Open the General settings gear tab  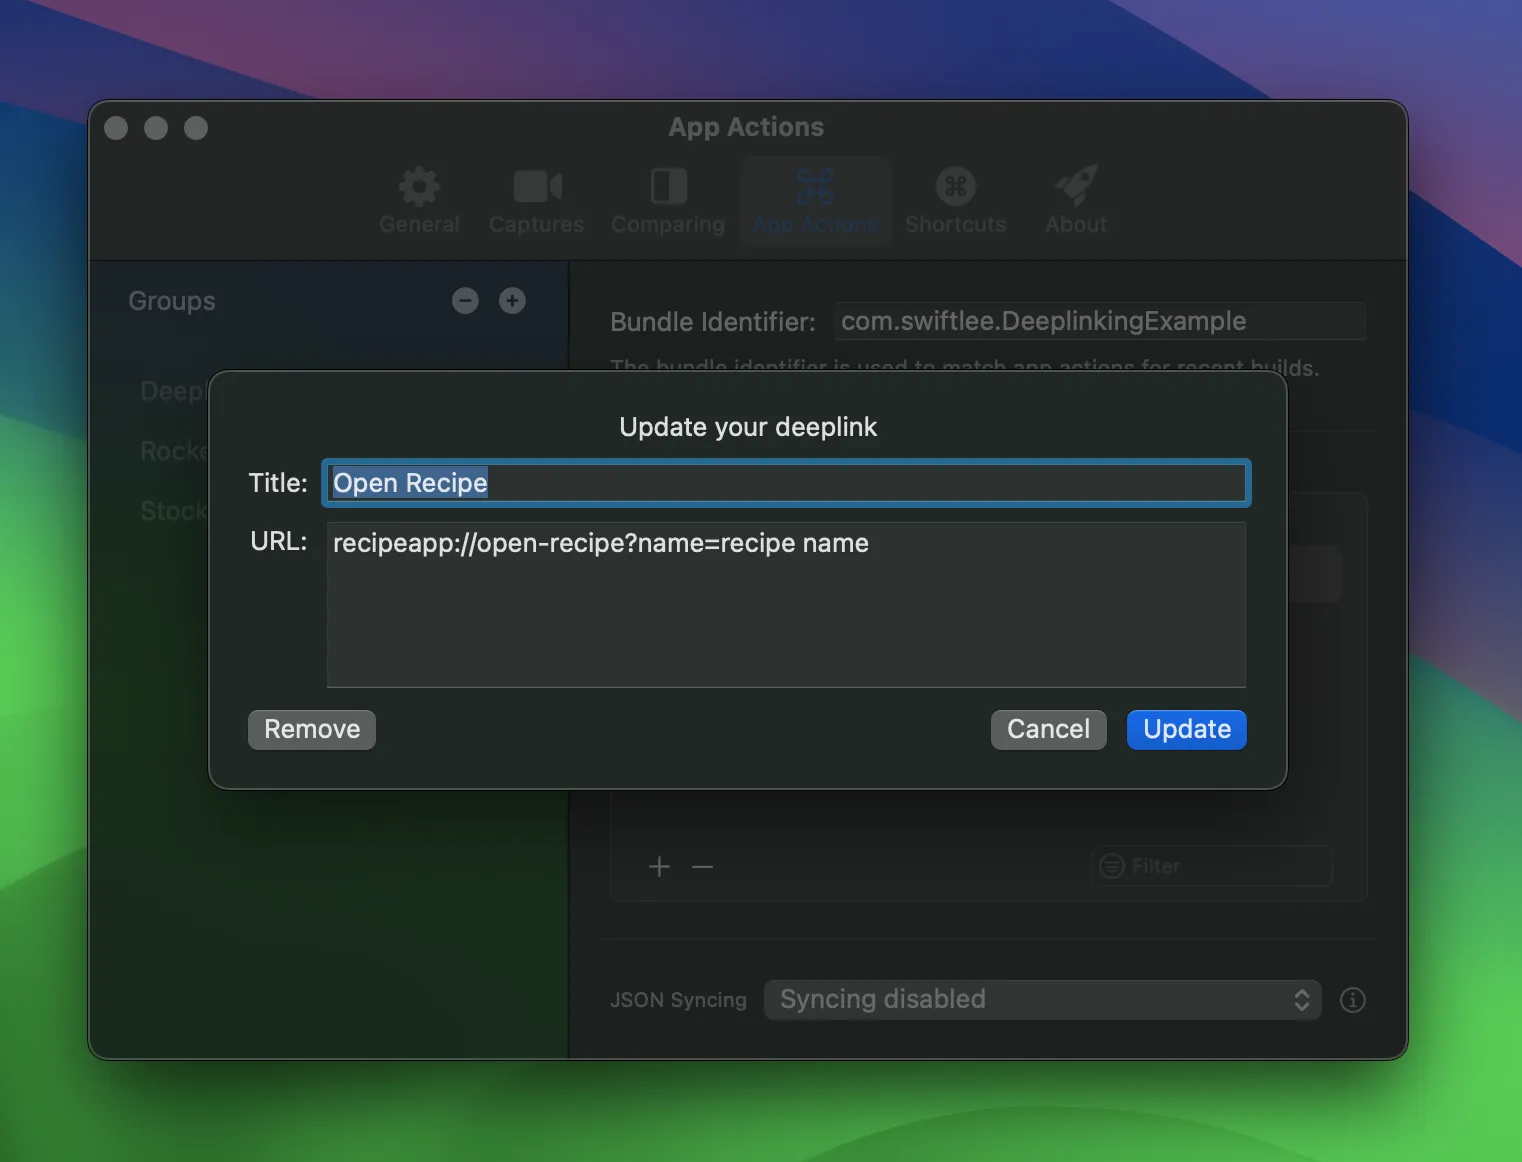tap(419, 201)
